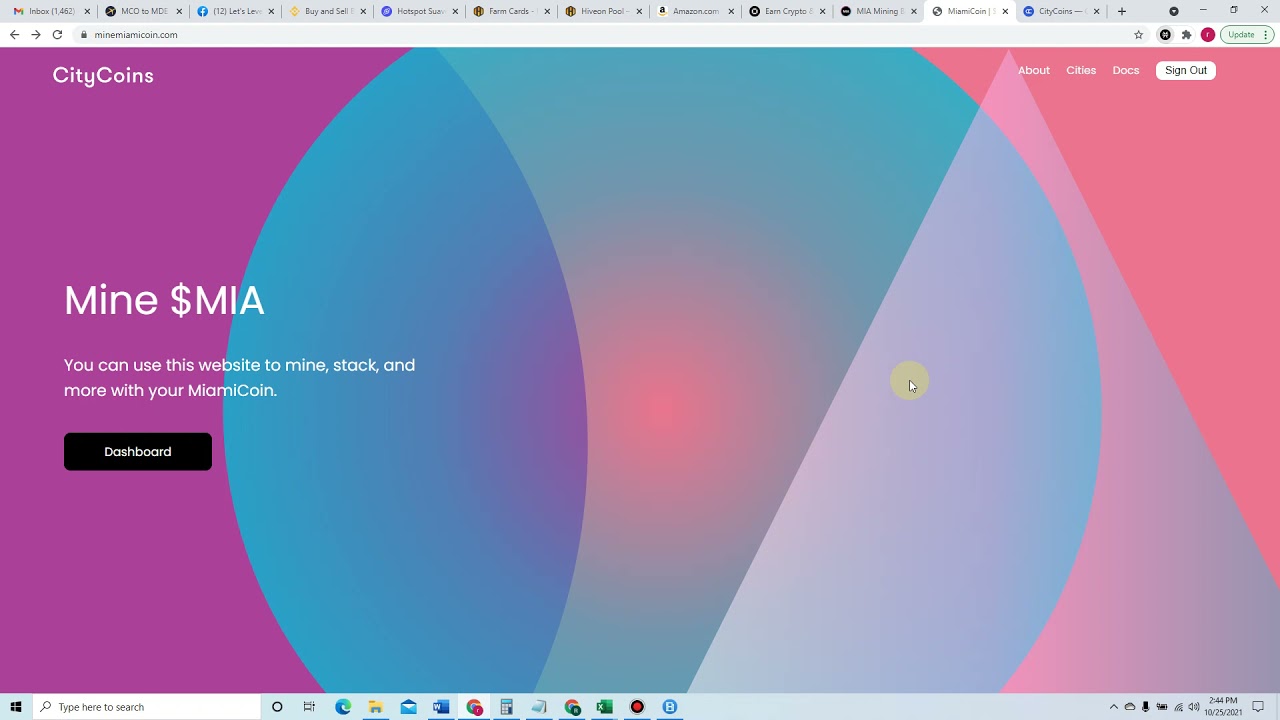Screen dimensions: 1280x720
Task: Open the Chrome profile avatar
Action: click(1208, 34)
